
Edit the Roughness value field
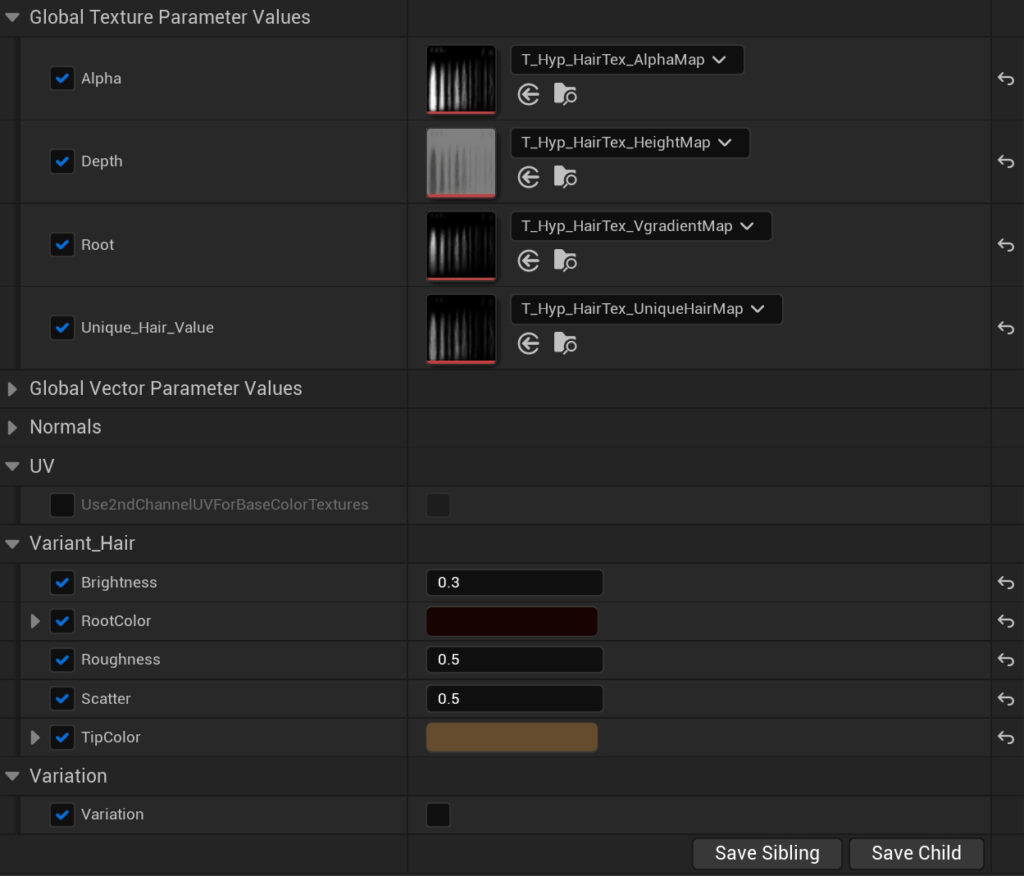click(x=514, y=659)
